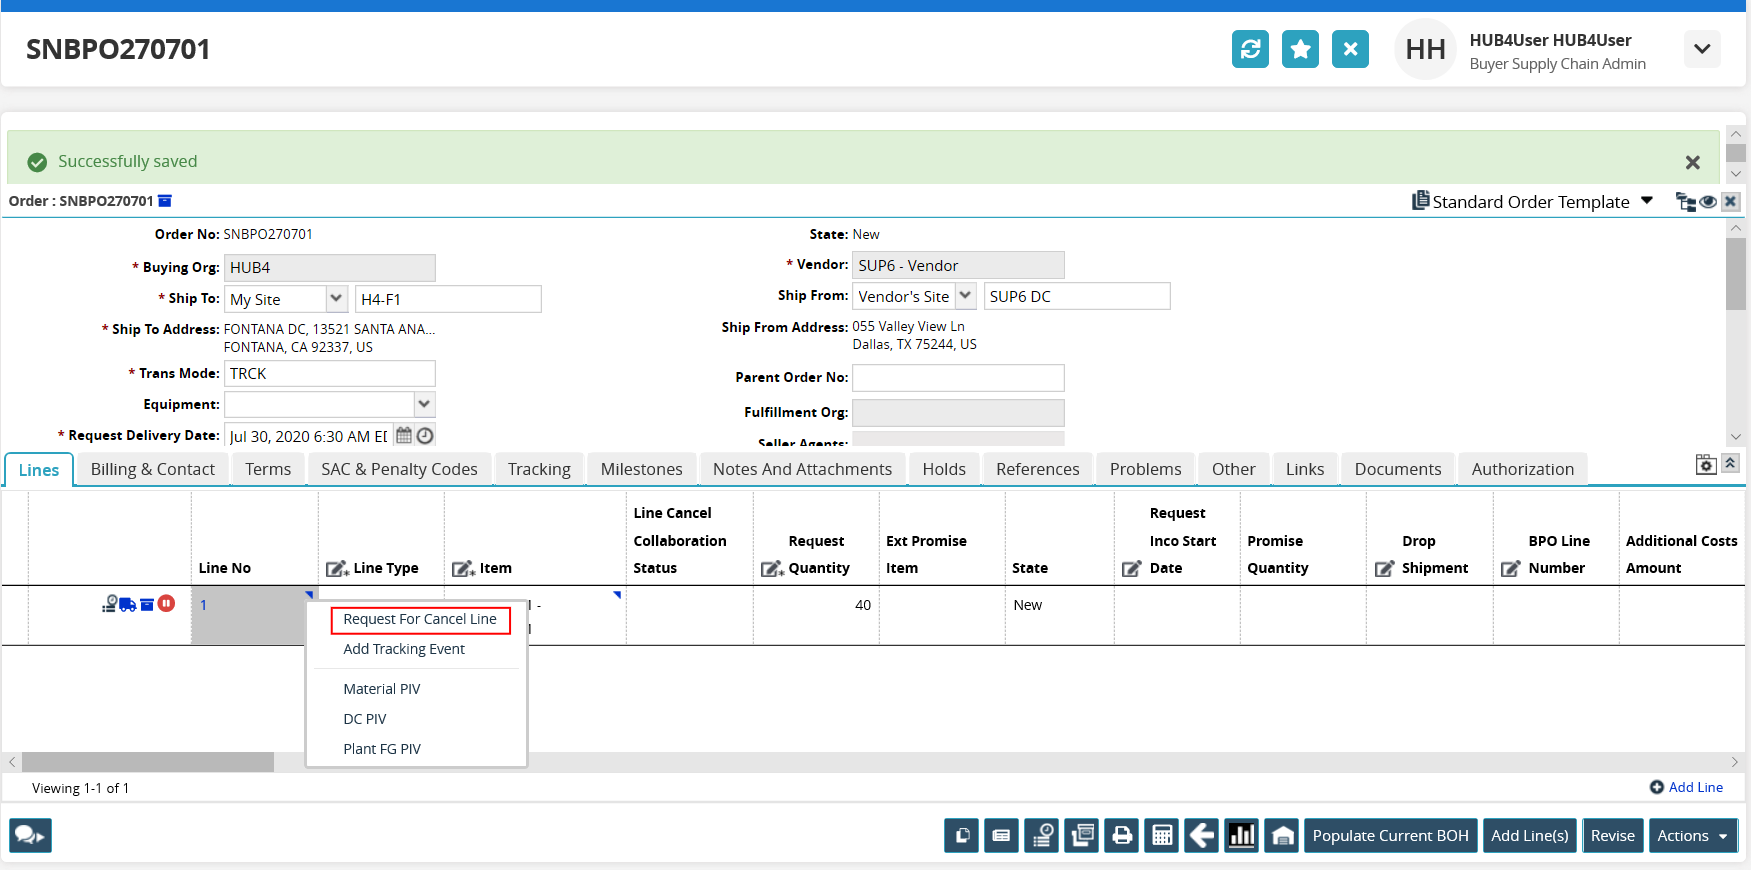The height and width of the screenshot is (870, 1751).
Task: Toggle the eye visibility icon near template
Action: coord(1708,202)
